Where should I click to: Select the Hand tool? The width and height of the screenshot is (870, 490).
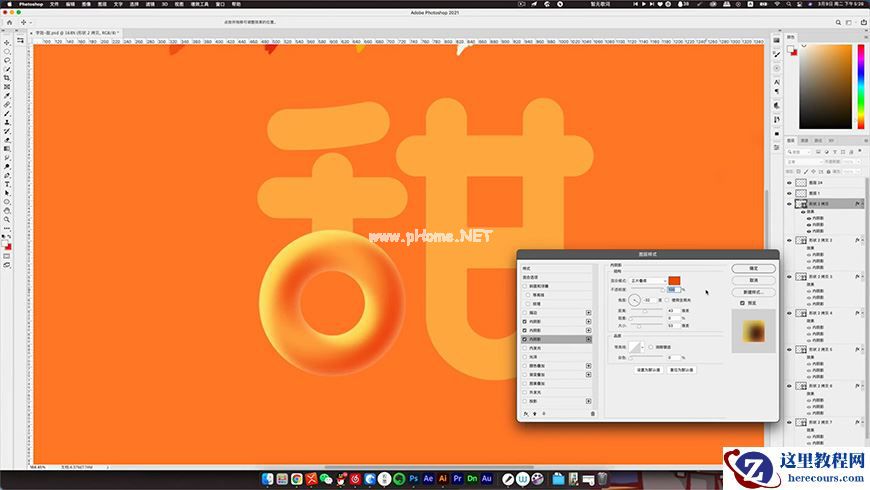point(7,211)
